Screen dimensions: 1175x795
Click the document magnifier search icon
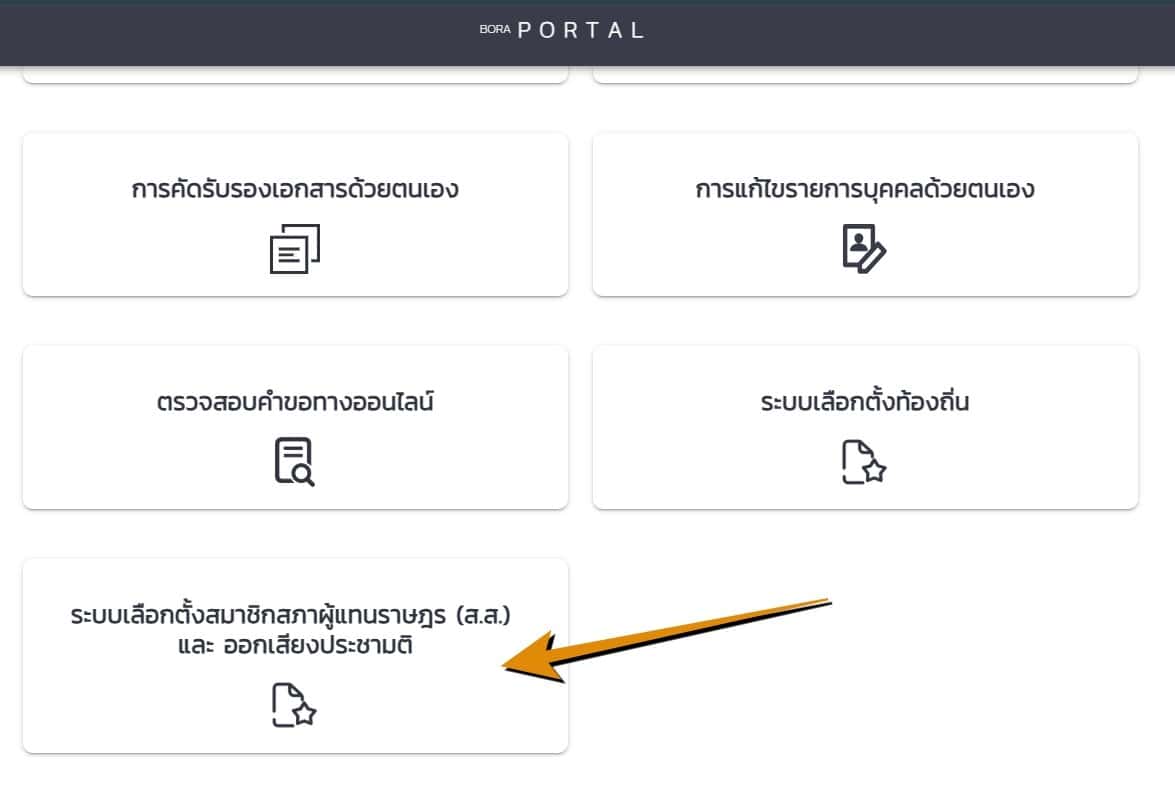tap(294, 462)
